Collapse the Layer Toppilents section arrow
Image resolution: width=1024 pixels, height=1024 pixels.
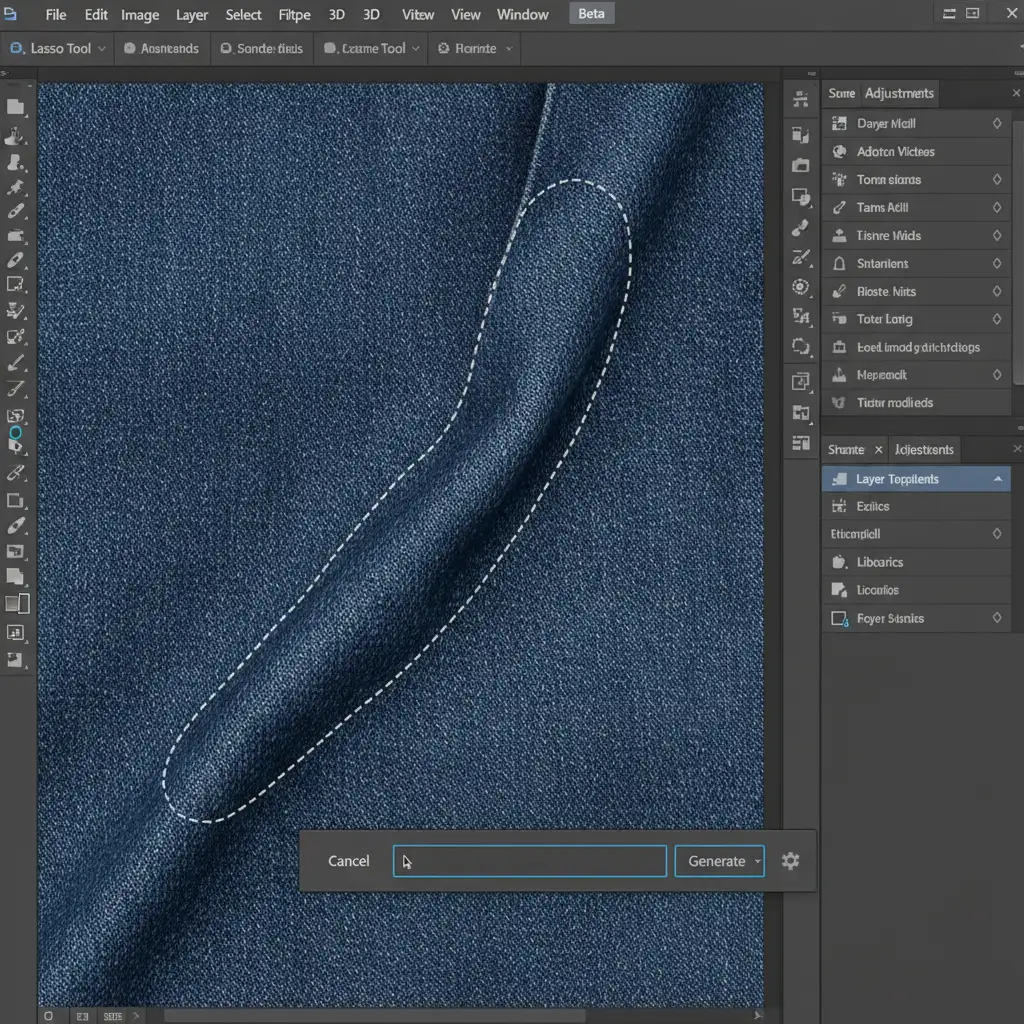pyautogui.click(x=997, y=480)
